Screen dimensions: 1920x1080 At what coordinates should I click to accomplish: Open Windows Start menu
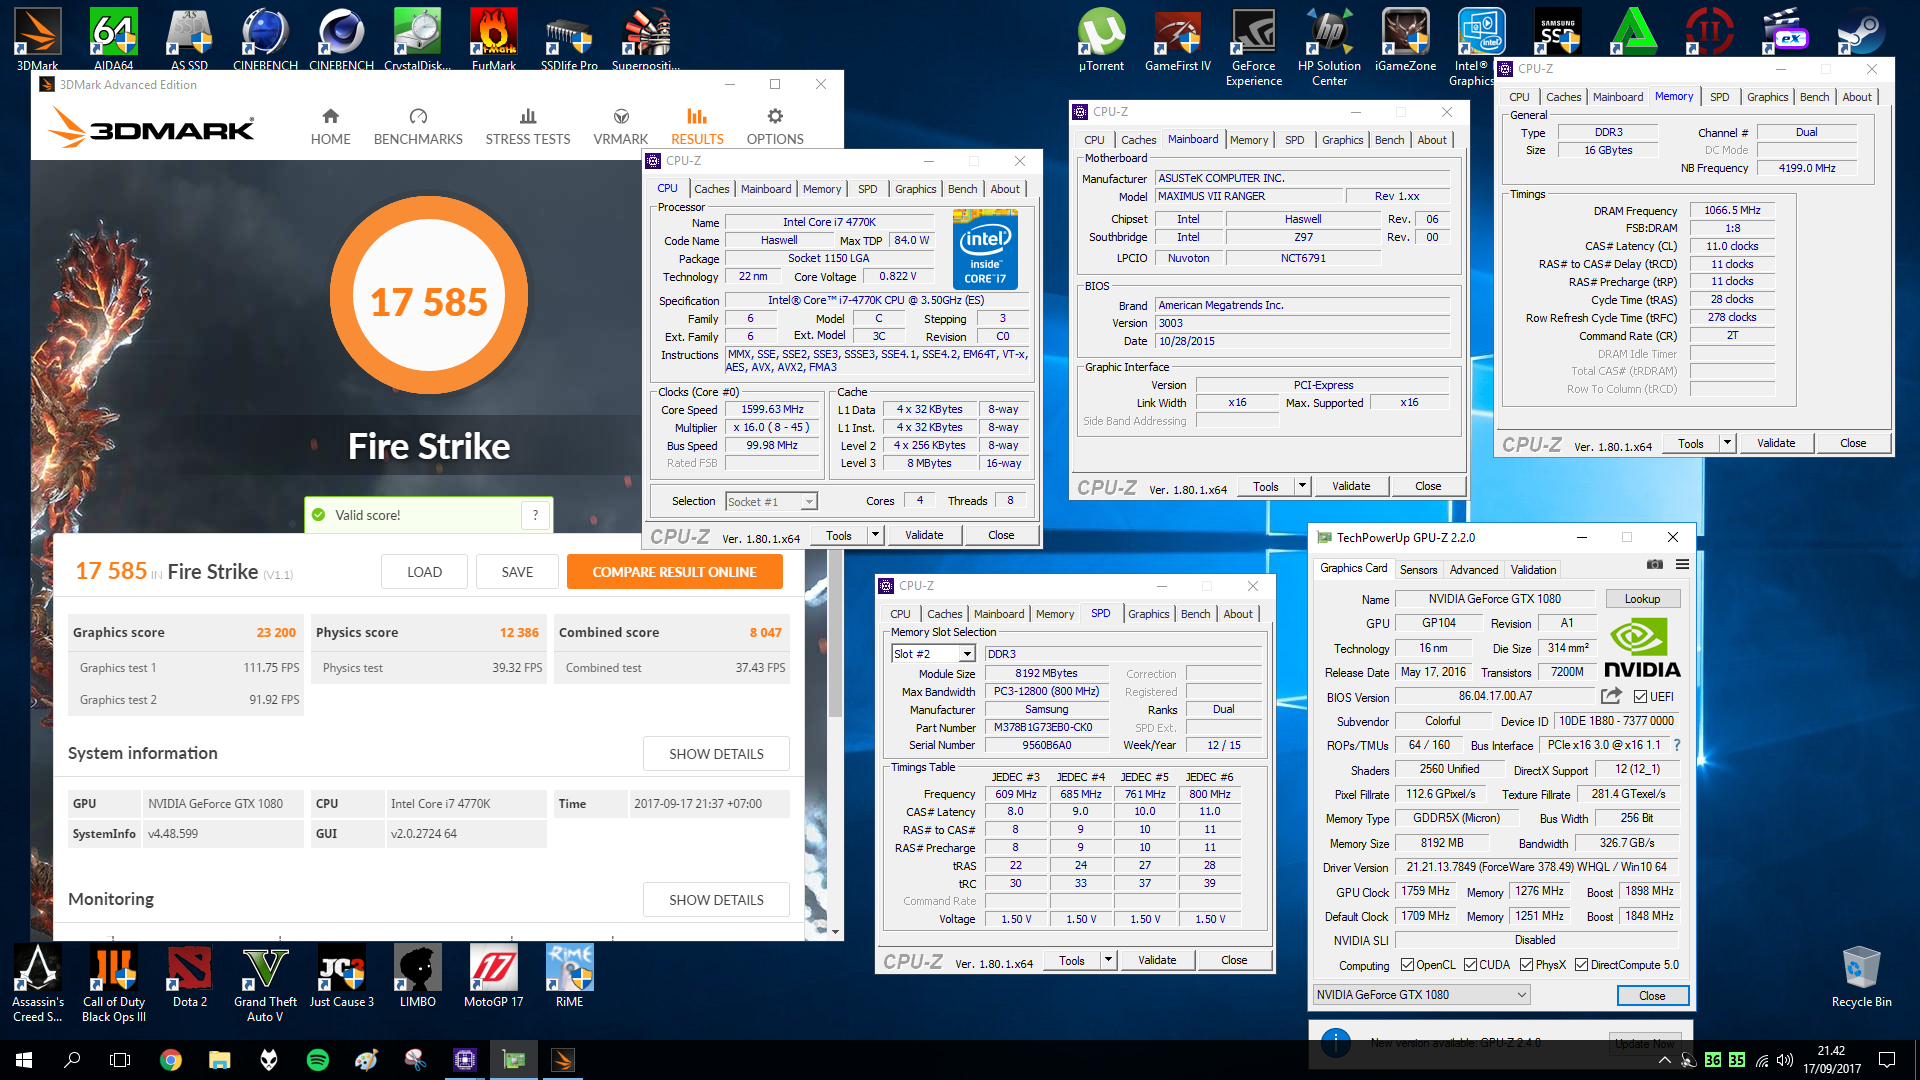pos(24,1060)
